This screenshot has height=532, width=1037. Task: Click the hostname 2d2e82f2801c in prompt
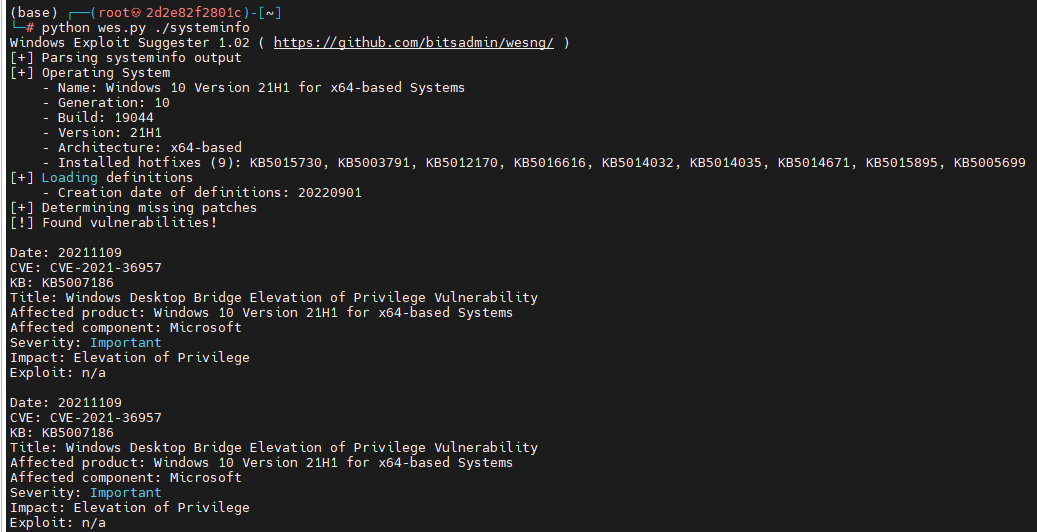point(193,13)
